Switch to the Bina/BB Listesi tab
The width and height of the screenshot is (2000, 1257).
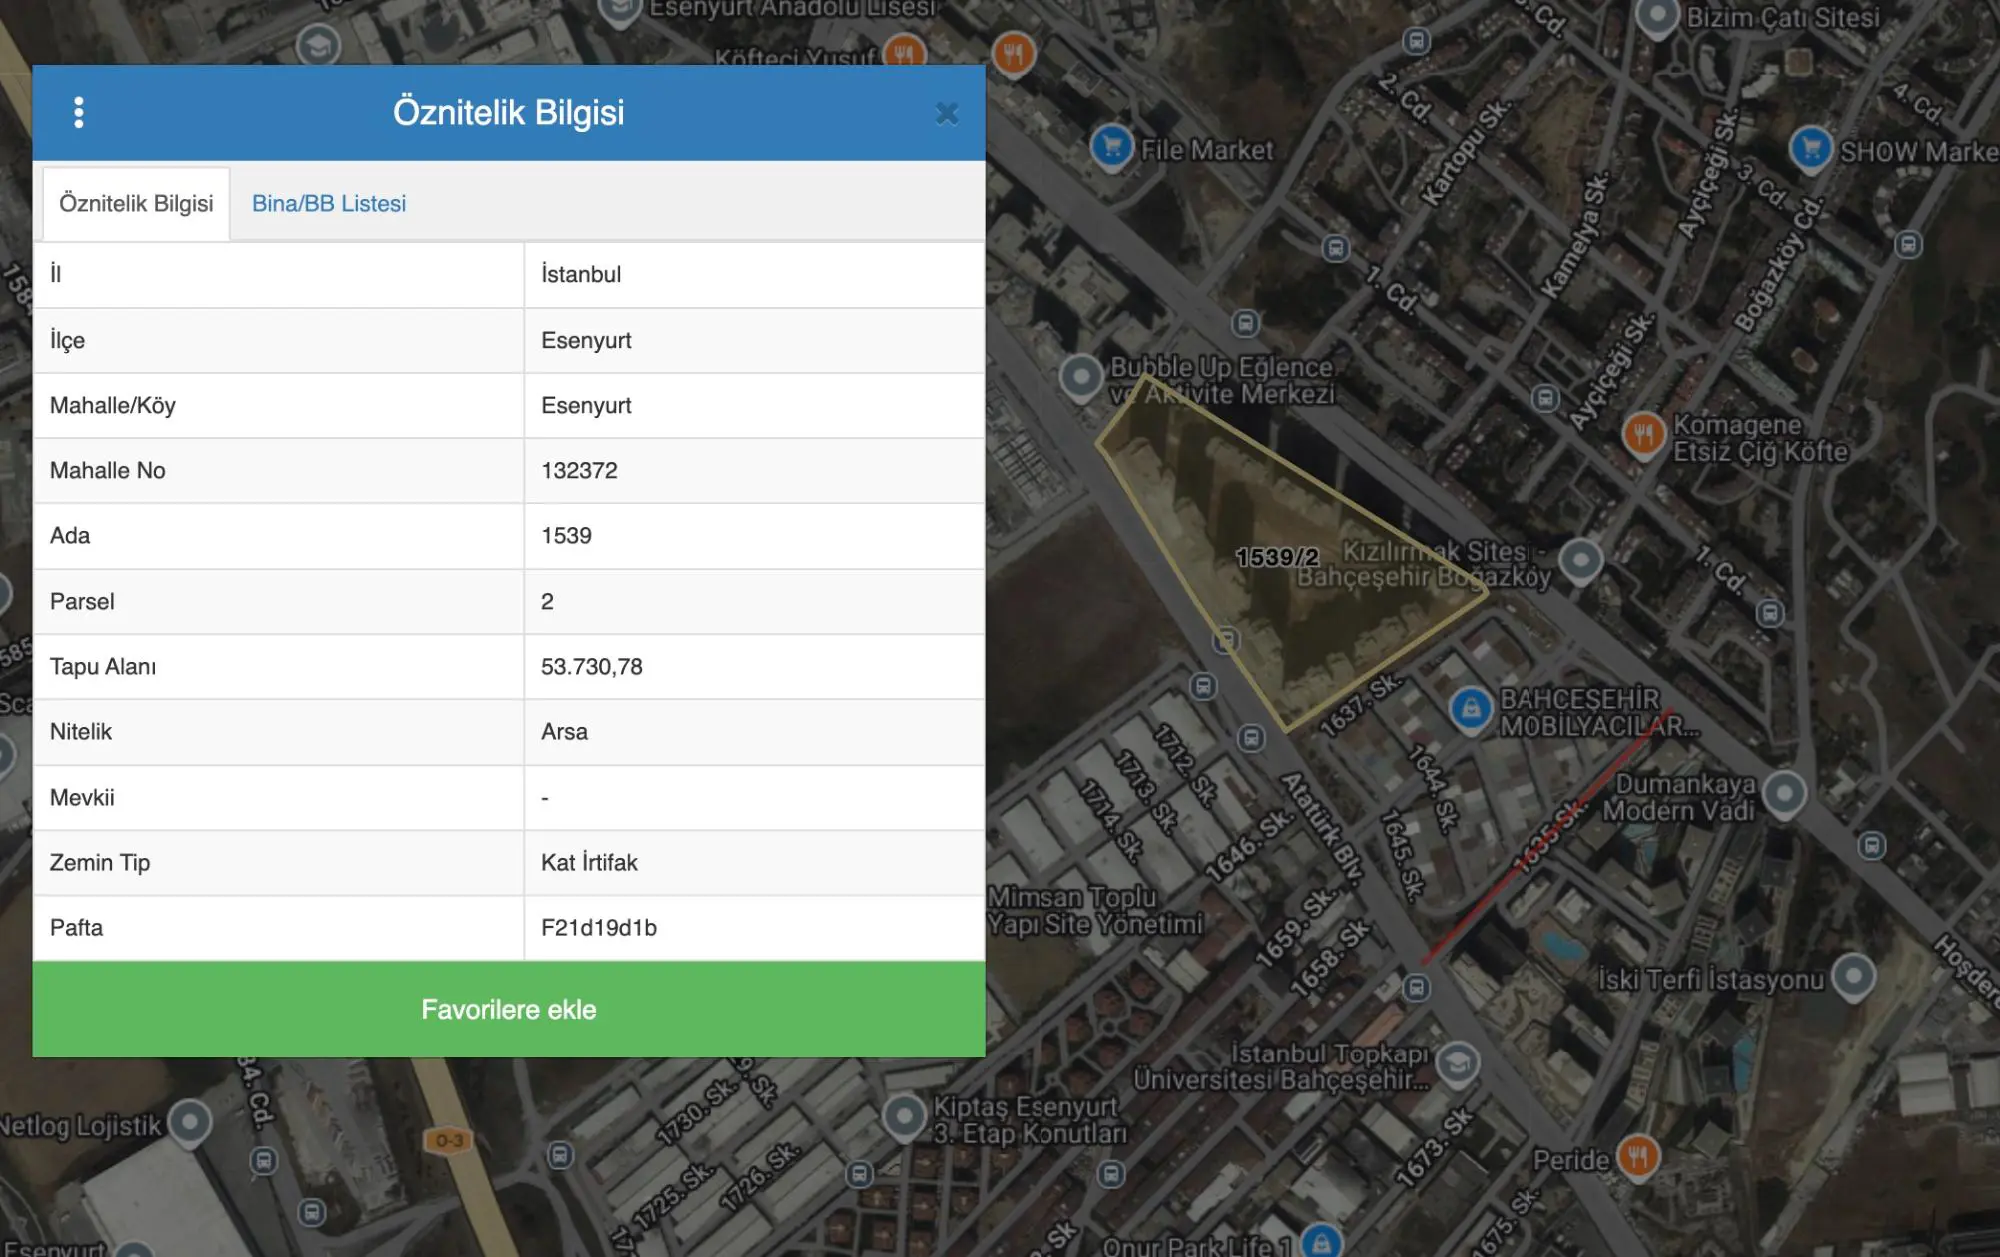click(329, 204)
